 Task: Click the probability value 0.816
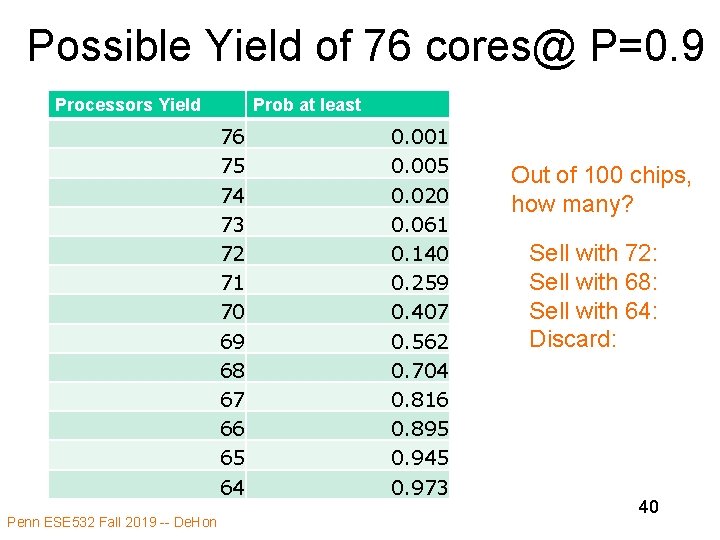420,399
